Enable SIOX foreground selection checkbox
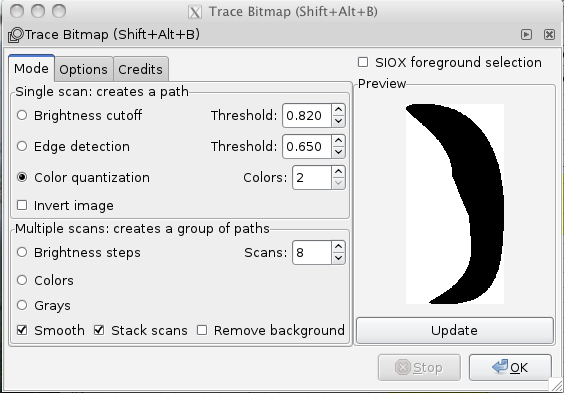This screenshot has height=393, width=564. pyautogui.click(x=363, y=62)
